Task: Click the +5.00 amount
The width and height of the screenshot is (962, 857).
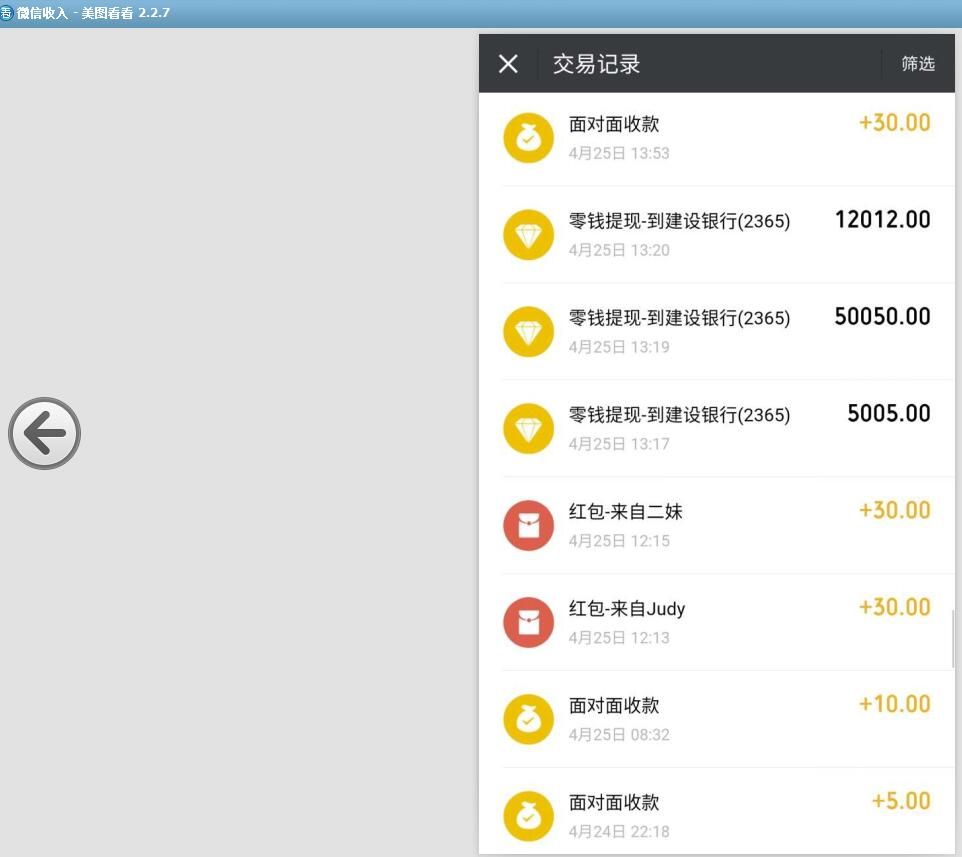Action: (x=901, y=801)
